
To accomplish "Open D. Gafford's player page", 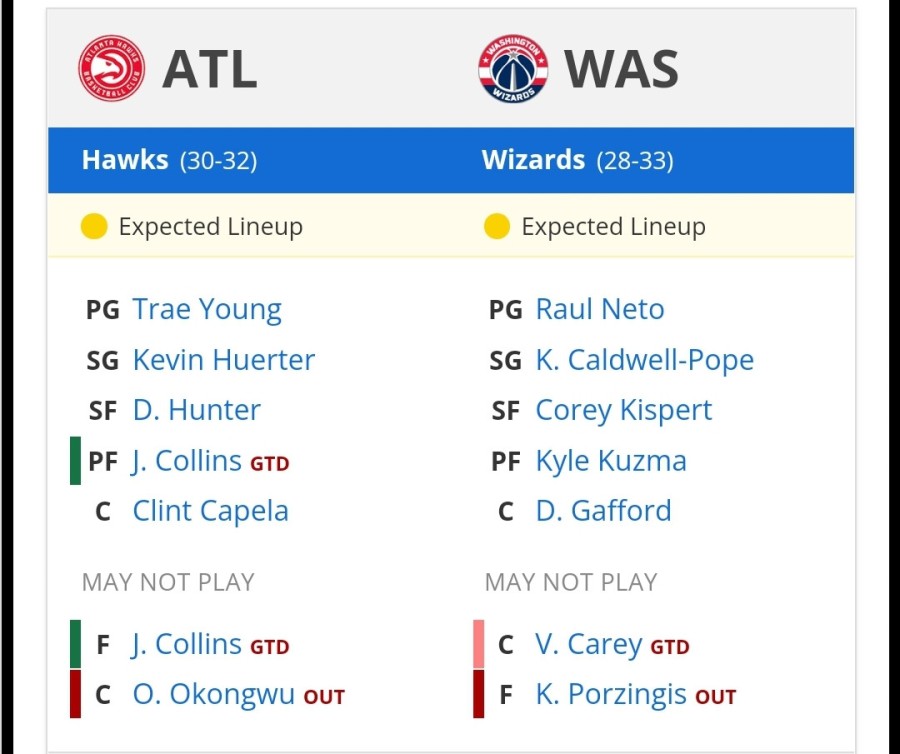I will pos(603,511).
